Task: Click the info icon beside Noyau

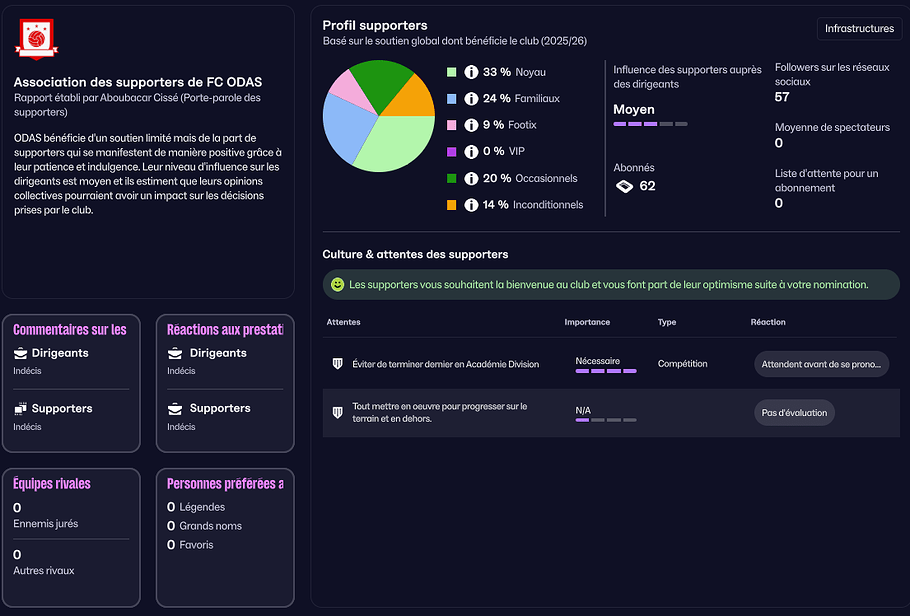Action: pos(471,72)
